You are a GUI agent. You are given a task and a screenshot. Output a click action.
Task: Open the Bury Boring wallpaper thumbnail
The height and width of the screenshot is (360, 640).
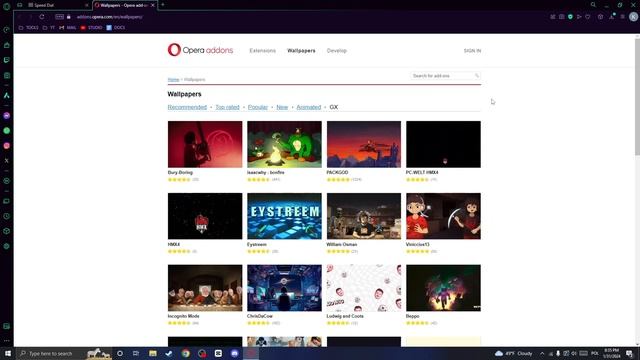[x=205, y=144]
